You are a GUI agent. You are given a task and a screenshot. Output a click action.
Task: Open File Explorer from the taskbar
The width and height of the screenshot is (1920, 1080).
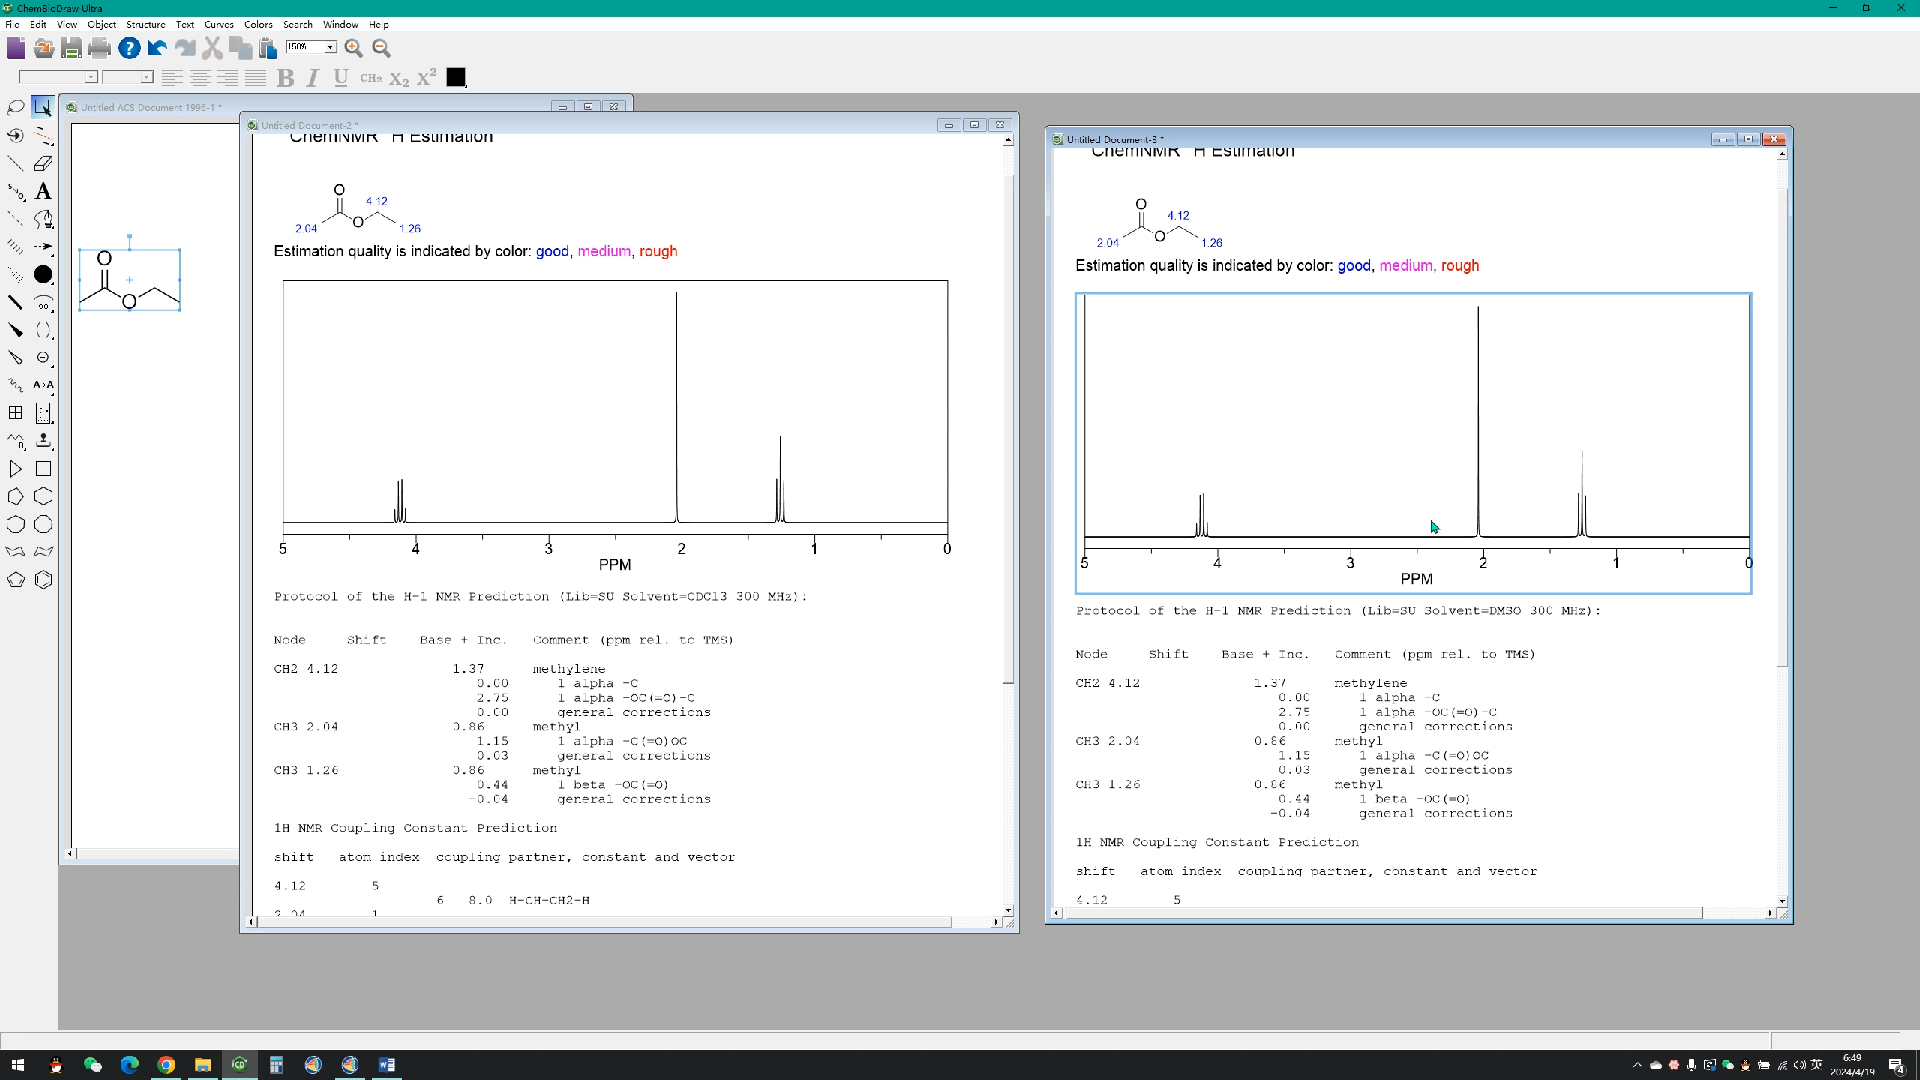pos(202,1065)
